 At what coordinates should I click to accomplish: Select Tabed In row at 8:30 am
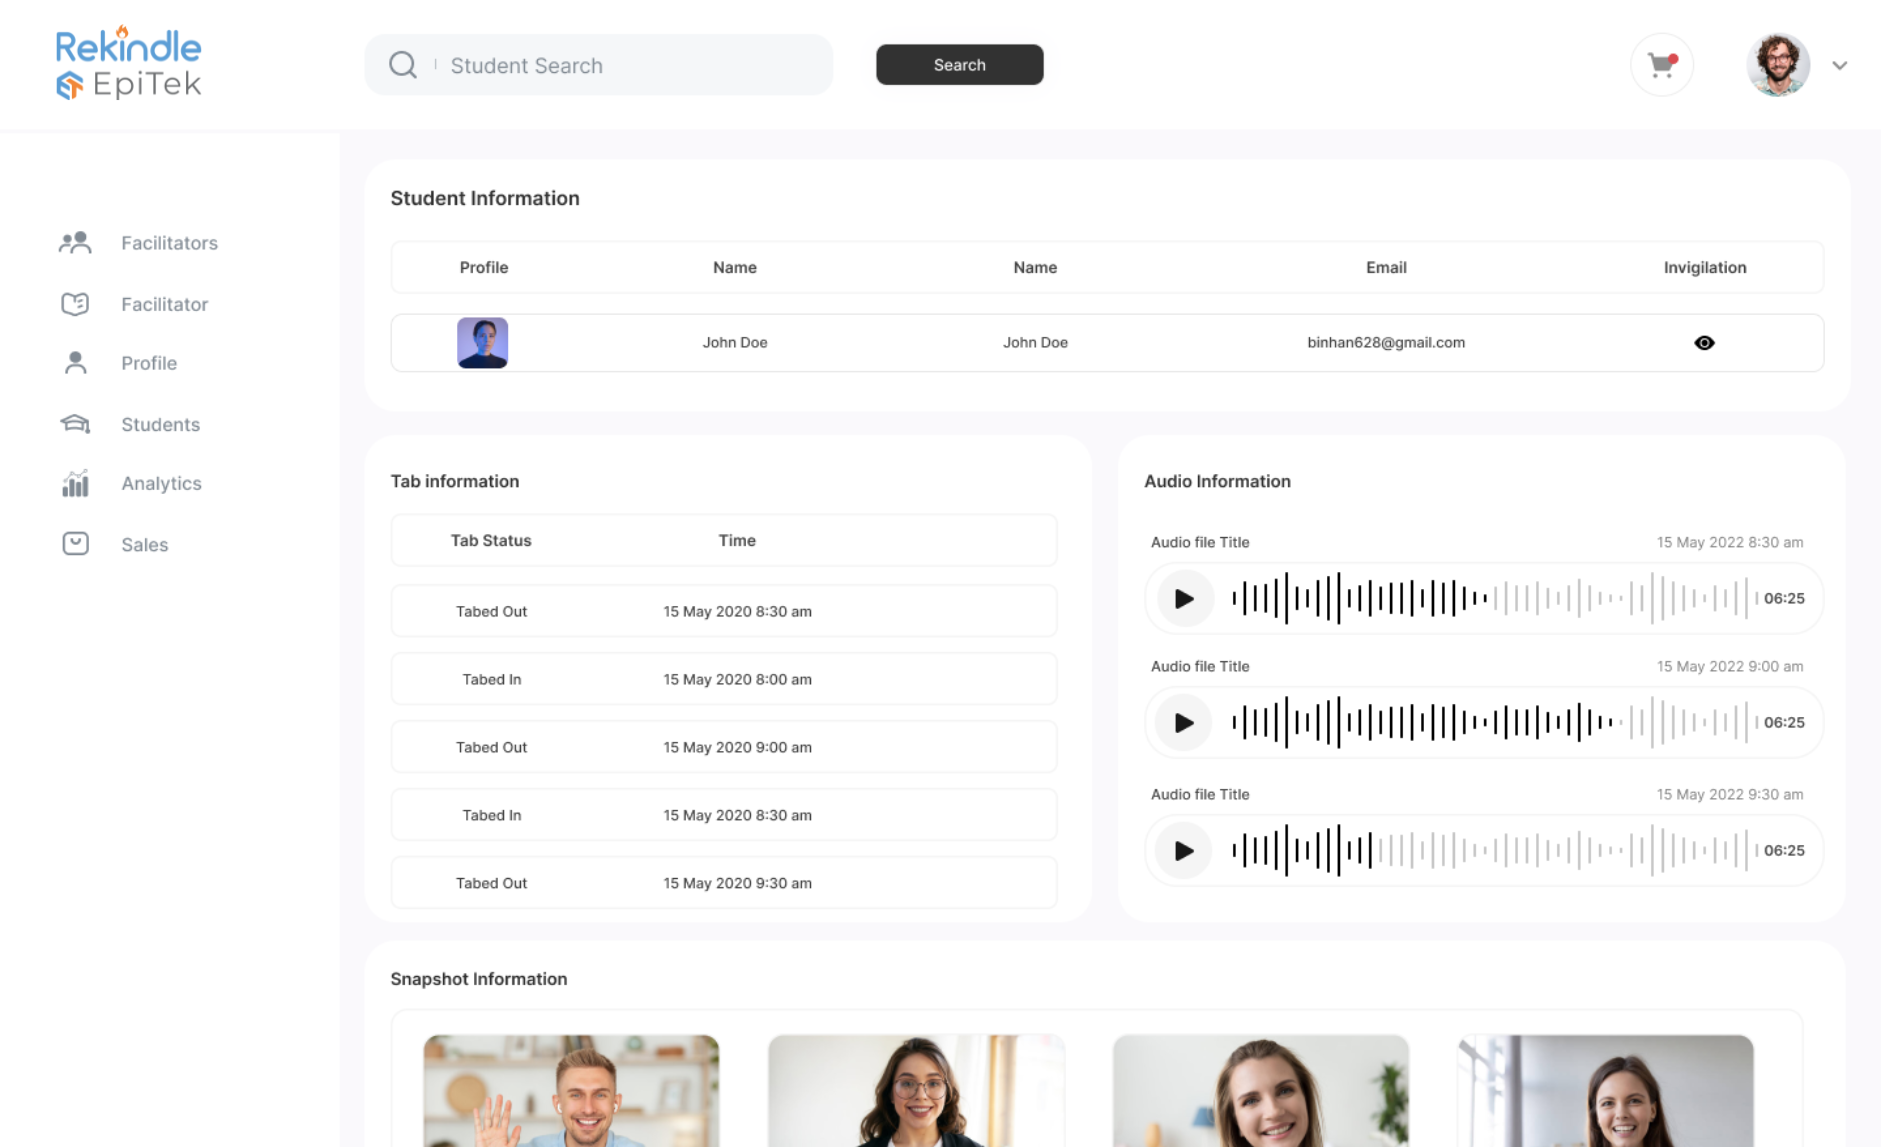click(x=723, y=815)
